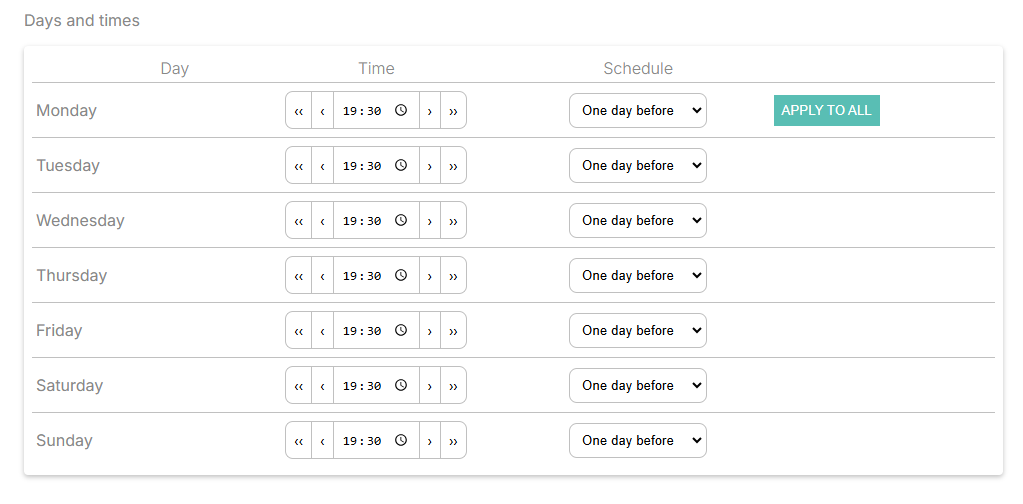Click the Sunday 19:30 time input
The width and height of the screenshot is (1023, 504).
[364, 441]
